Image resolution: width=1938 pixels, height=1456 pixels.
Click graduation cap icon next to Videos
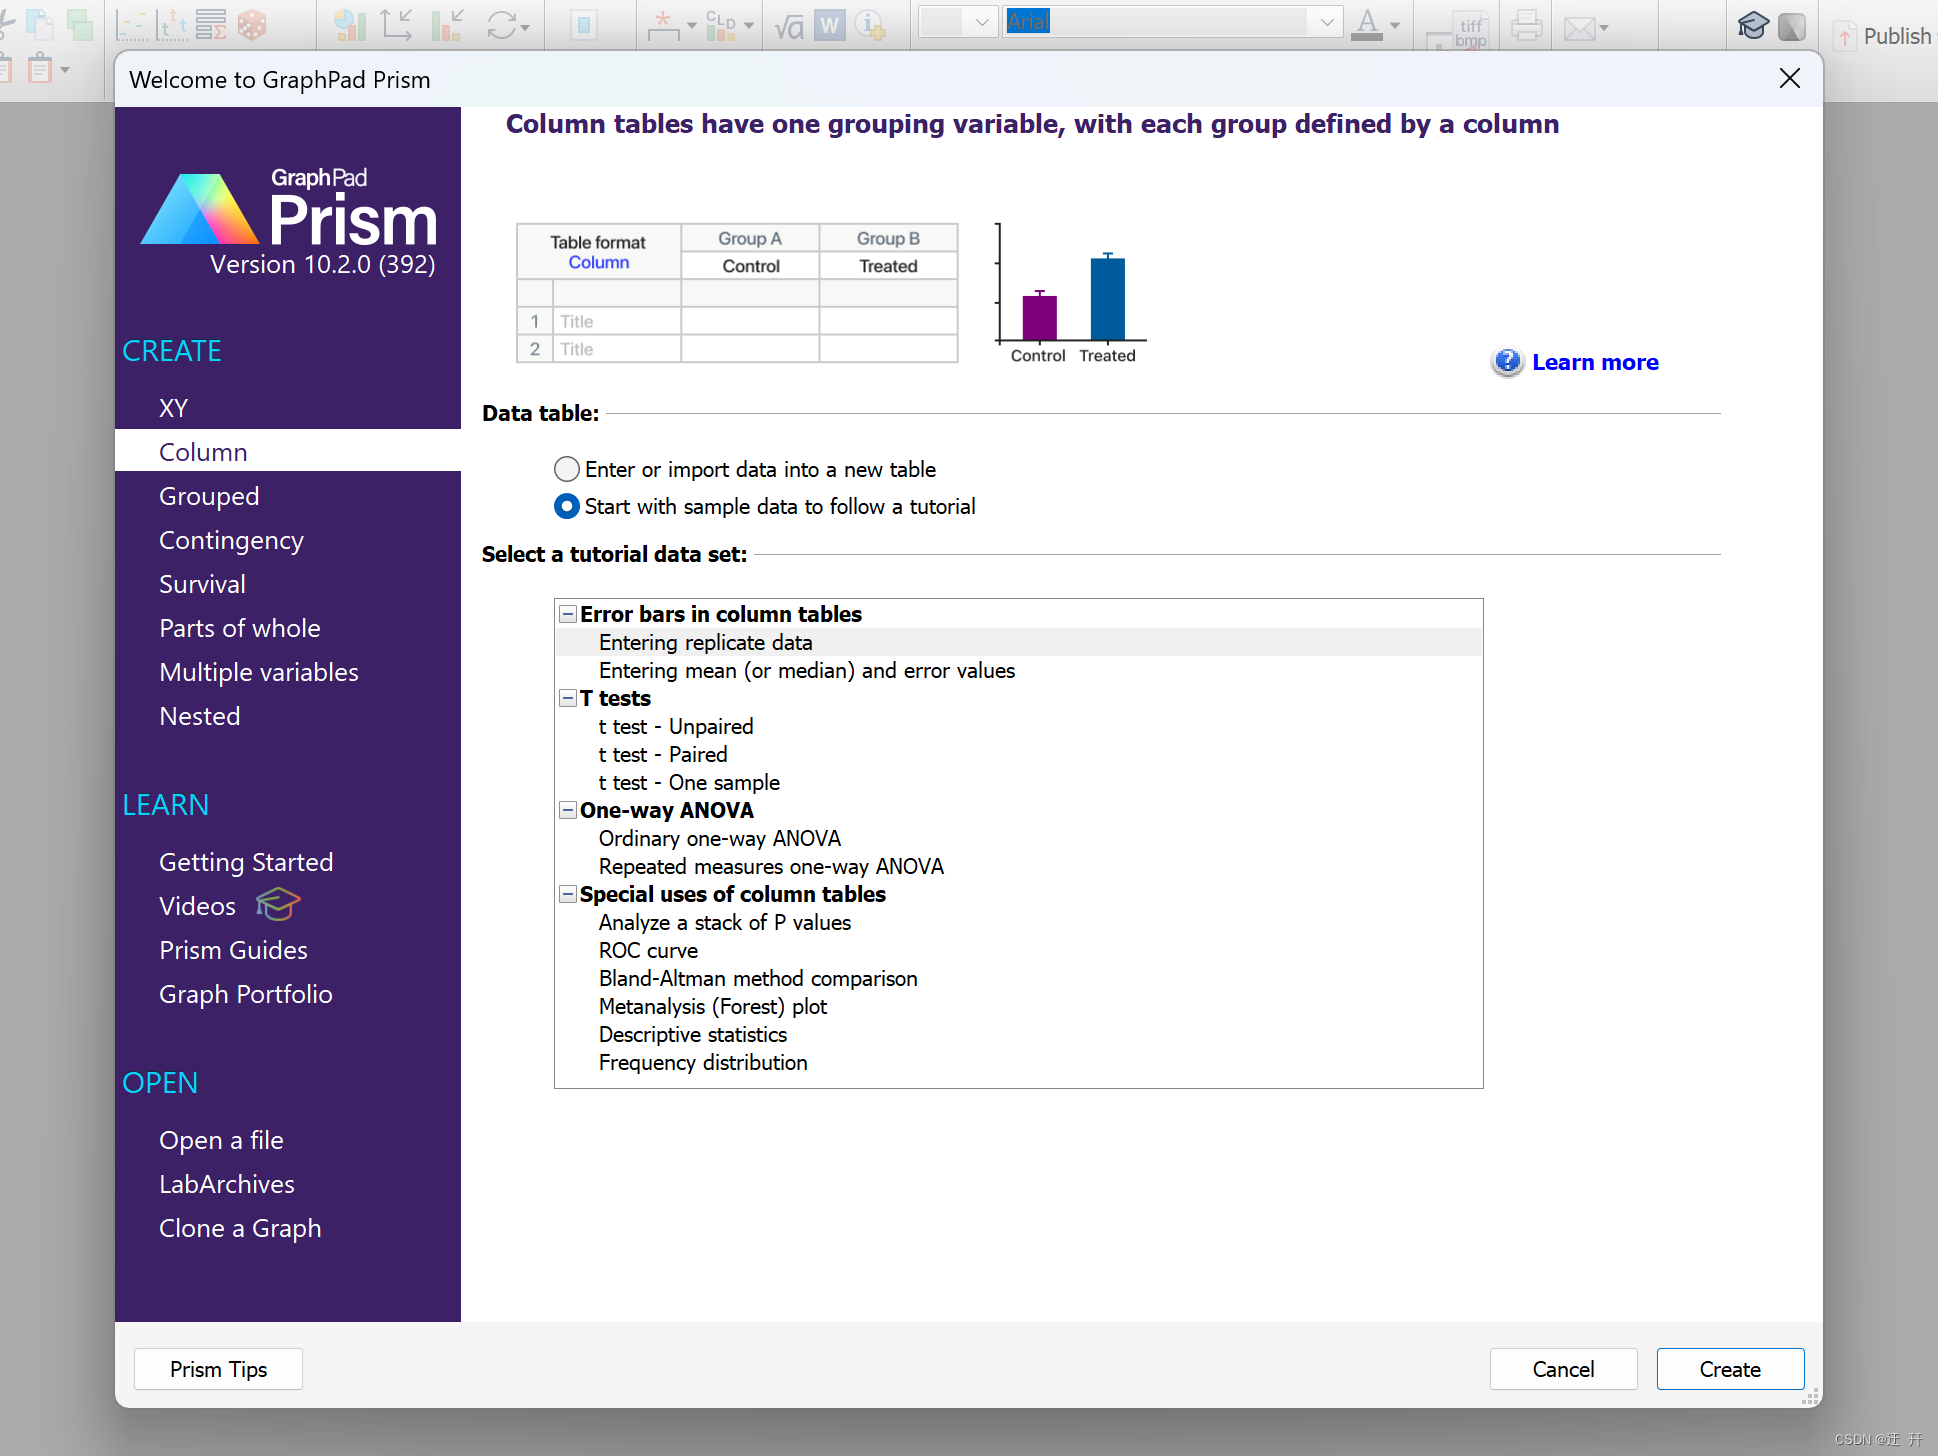click(277, 904)
